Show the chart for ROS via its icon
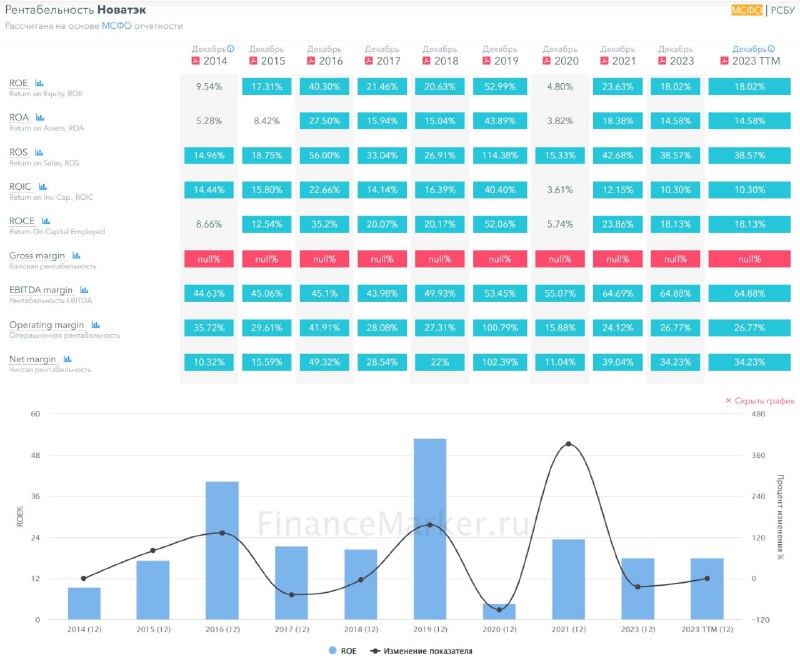Screen dimensions: 800x659 coord(39,152)
